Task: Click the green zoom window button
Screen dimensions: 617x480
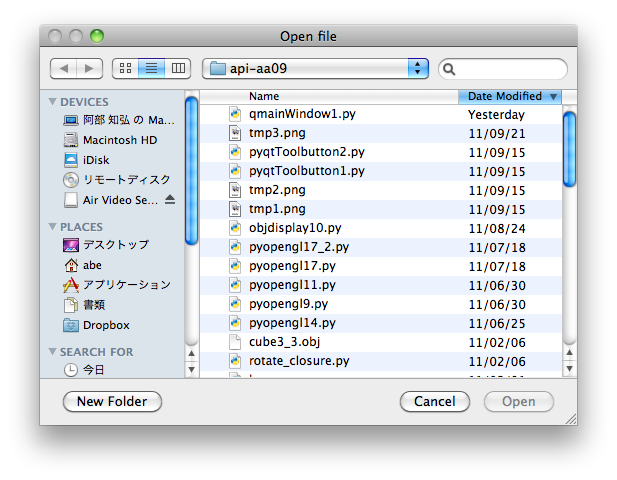Action: [x=97, y=36]
